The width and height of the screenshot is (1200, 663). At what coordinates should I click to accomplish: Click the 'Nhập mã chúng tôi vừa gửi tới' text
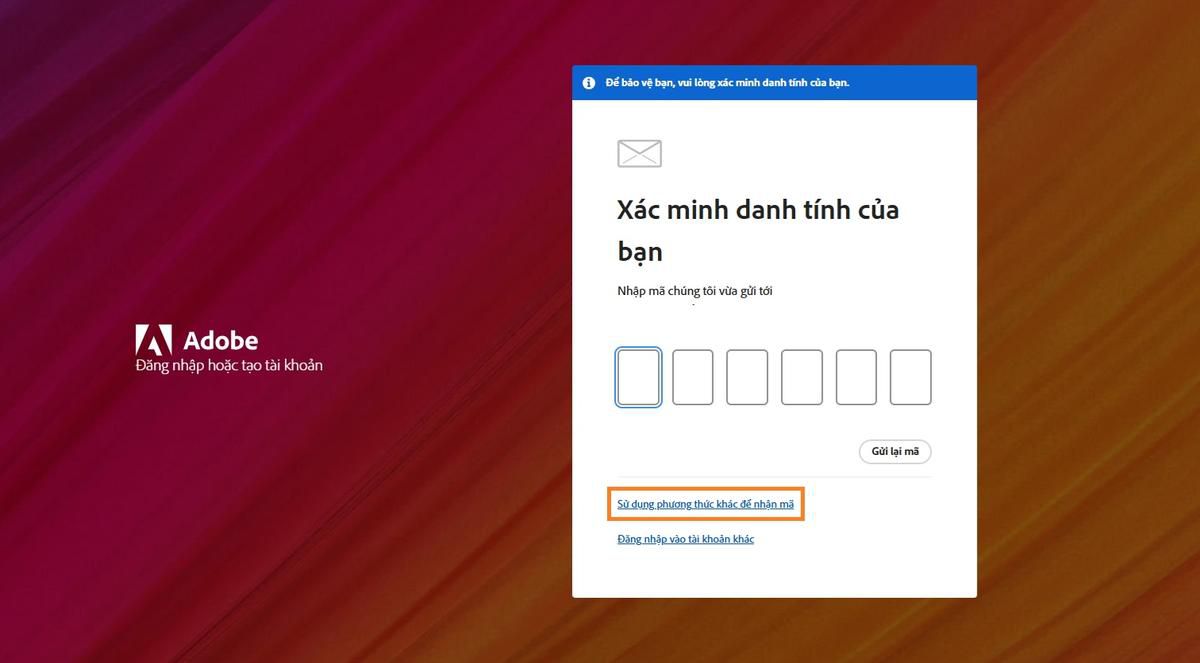pyautogui.click(x=695, y=291)
